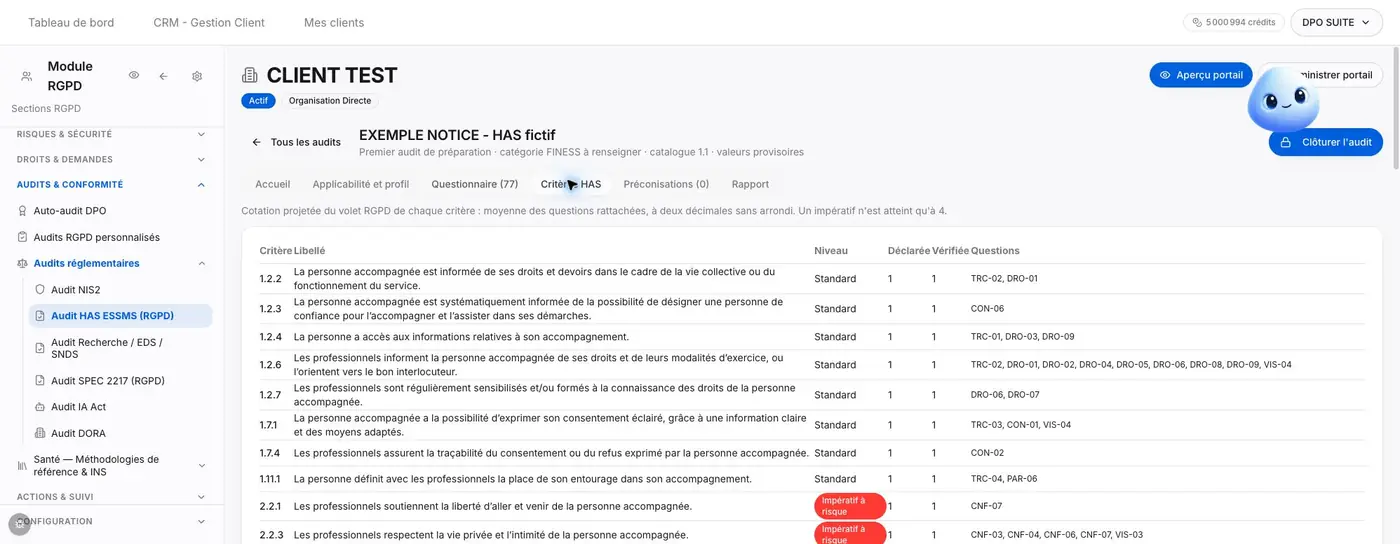This screenshot has height=544, width=1400.
Task: Open CRM - Gestion Client menu
Action: click(x=209, y=22)
